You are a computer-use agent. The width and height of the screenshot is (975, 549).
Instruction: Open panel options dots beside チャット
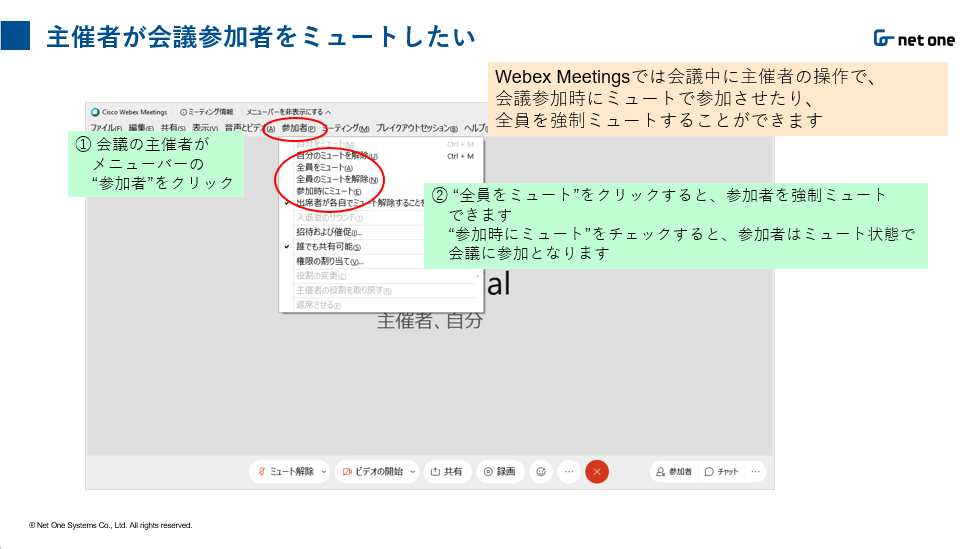tap(756, 472)
